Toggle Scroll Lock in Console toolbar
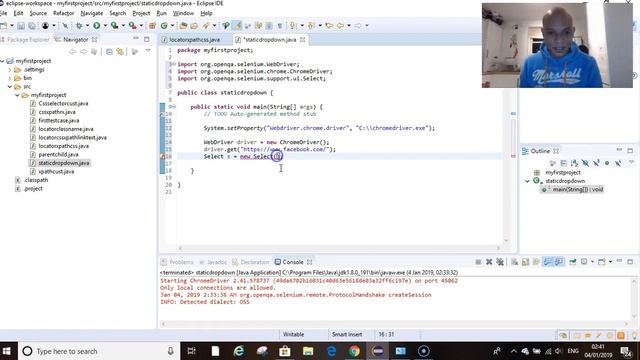 click(x=525, y=262)
